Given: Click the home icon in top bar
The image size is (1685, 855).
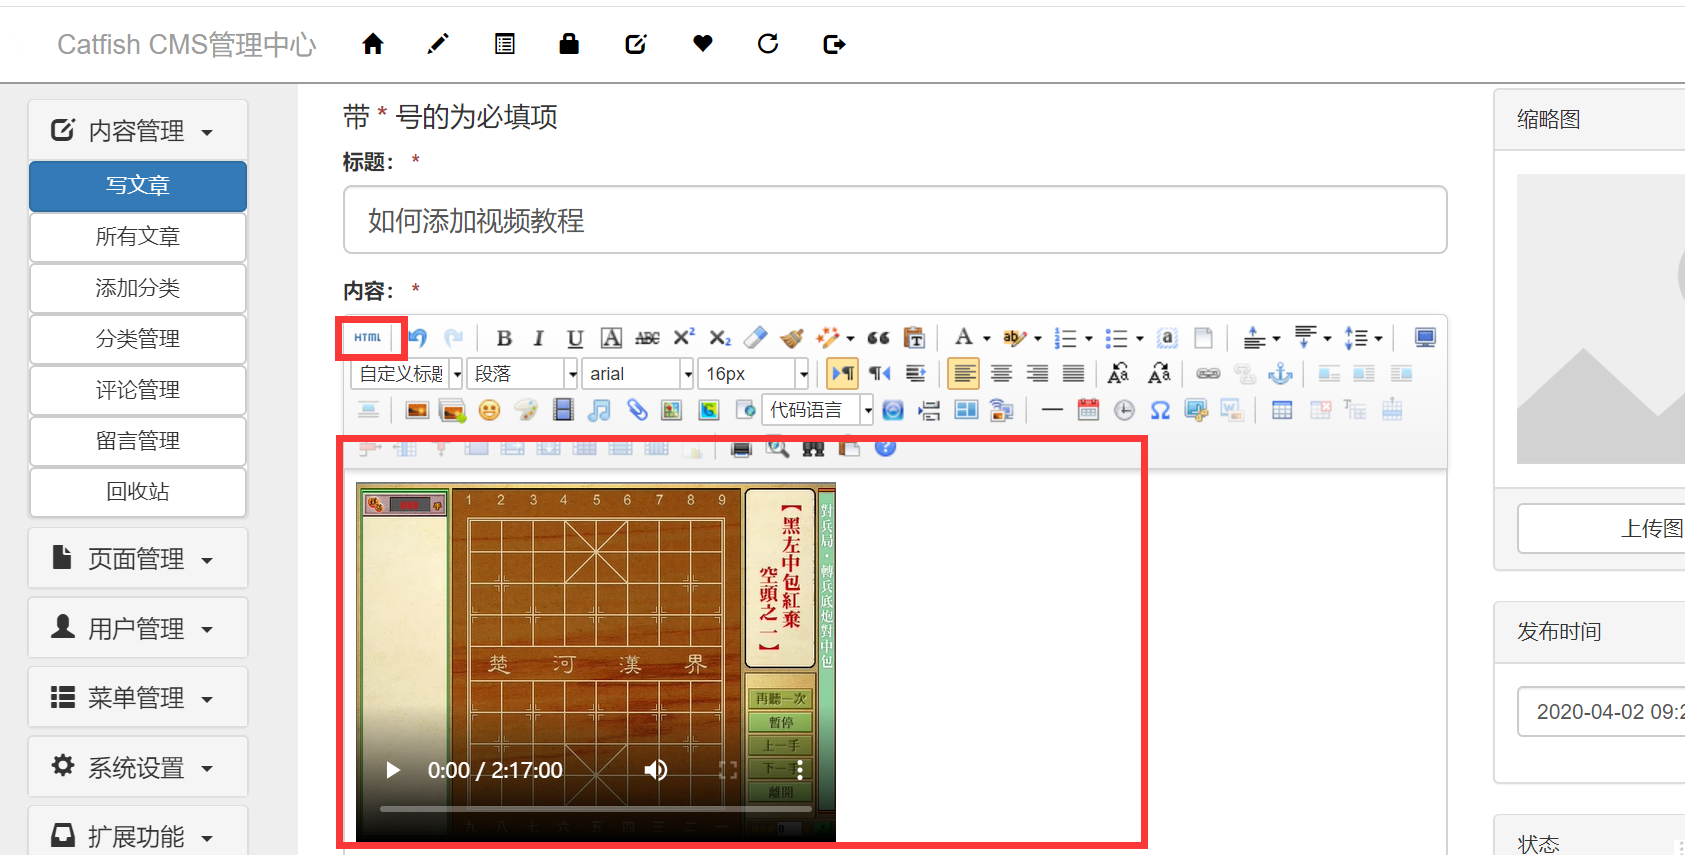Looking at the screenshot, I should point(373,44).
